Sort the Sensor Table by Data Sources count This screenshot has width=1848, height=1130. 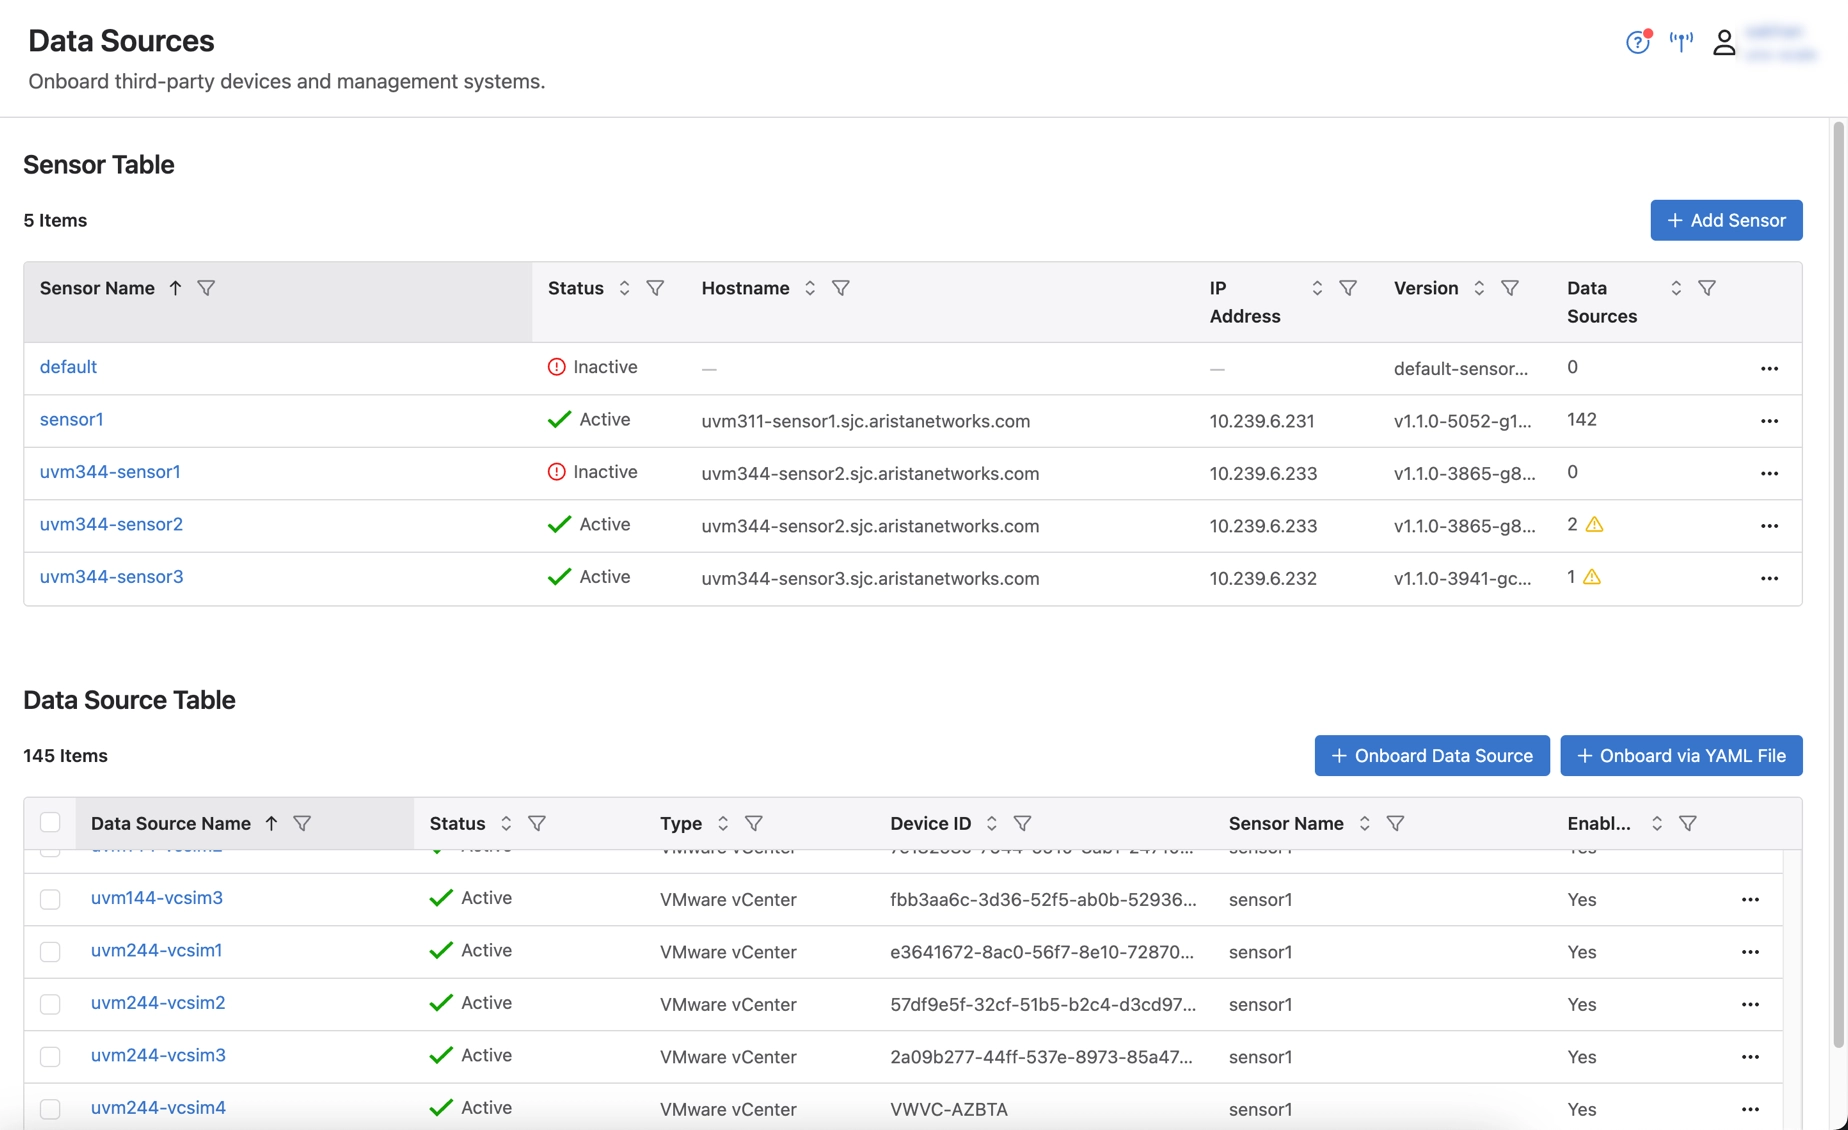click(1676, 288)
